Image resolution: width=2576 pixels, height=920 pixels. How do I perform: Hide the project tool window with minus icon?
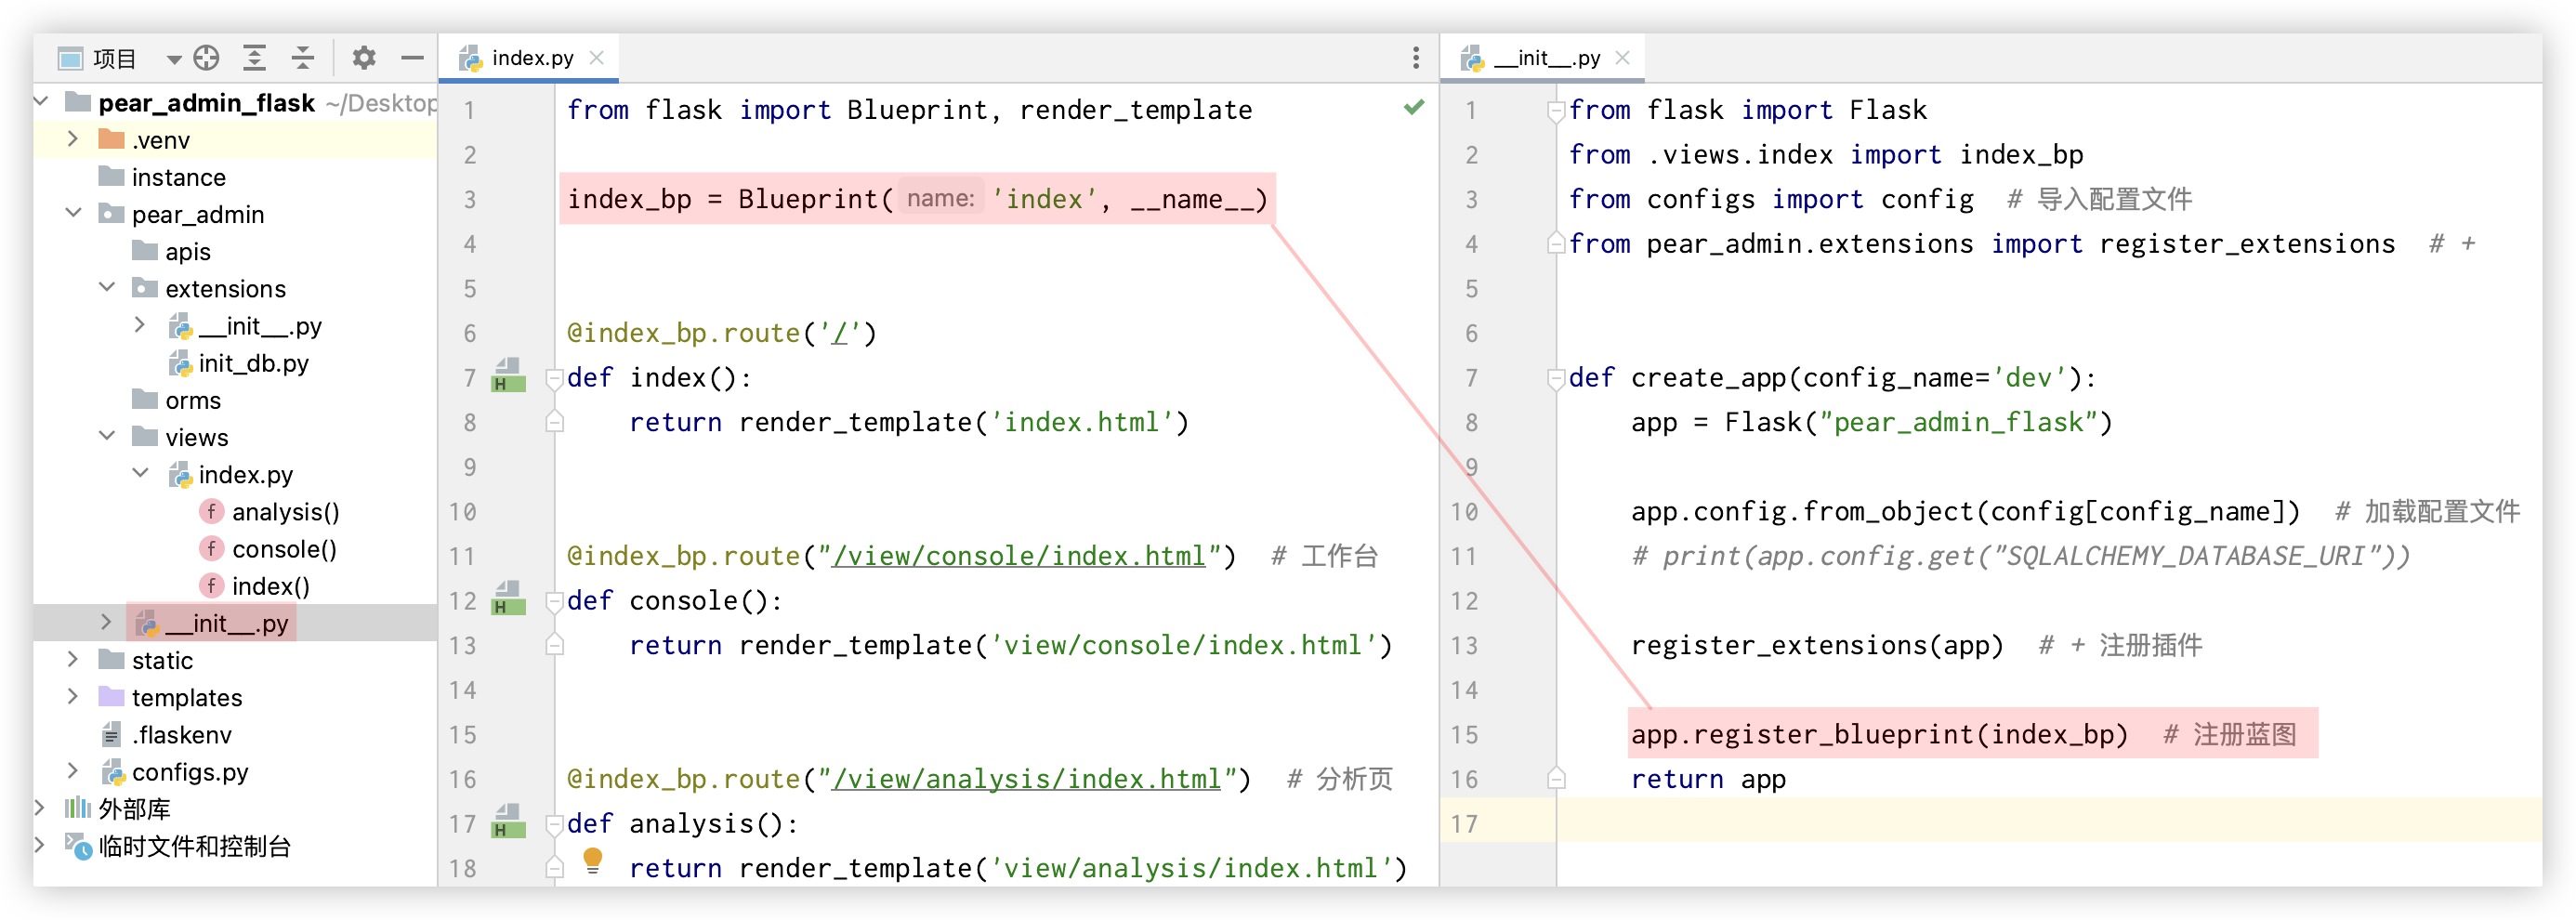click(412, 58)
